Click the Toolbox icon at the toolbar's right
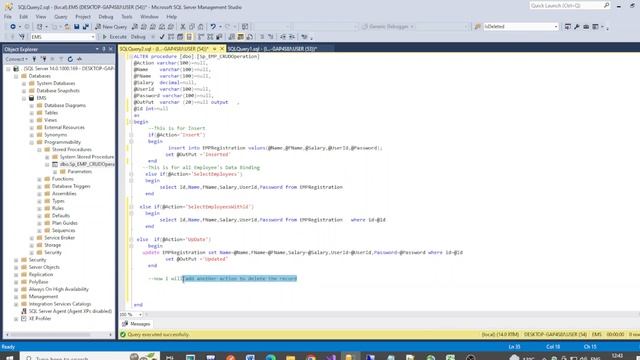Viewport: 640px width, 360px height. coord(586,27)
